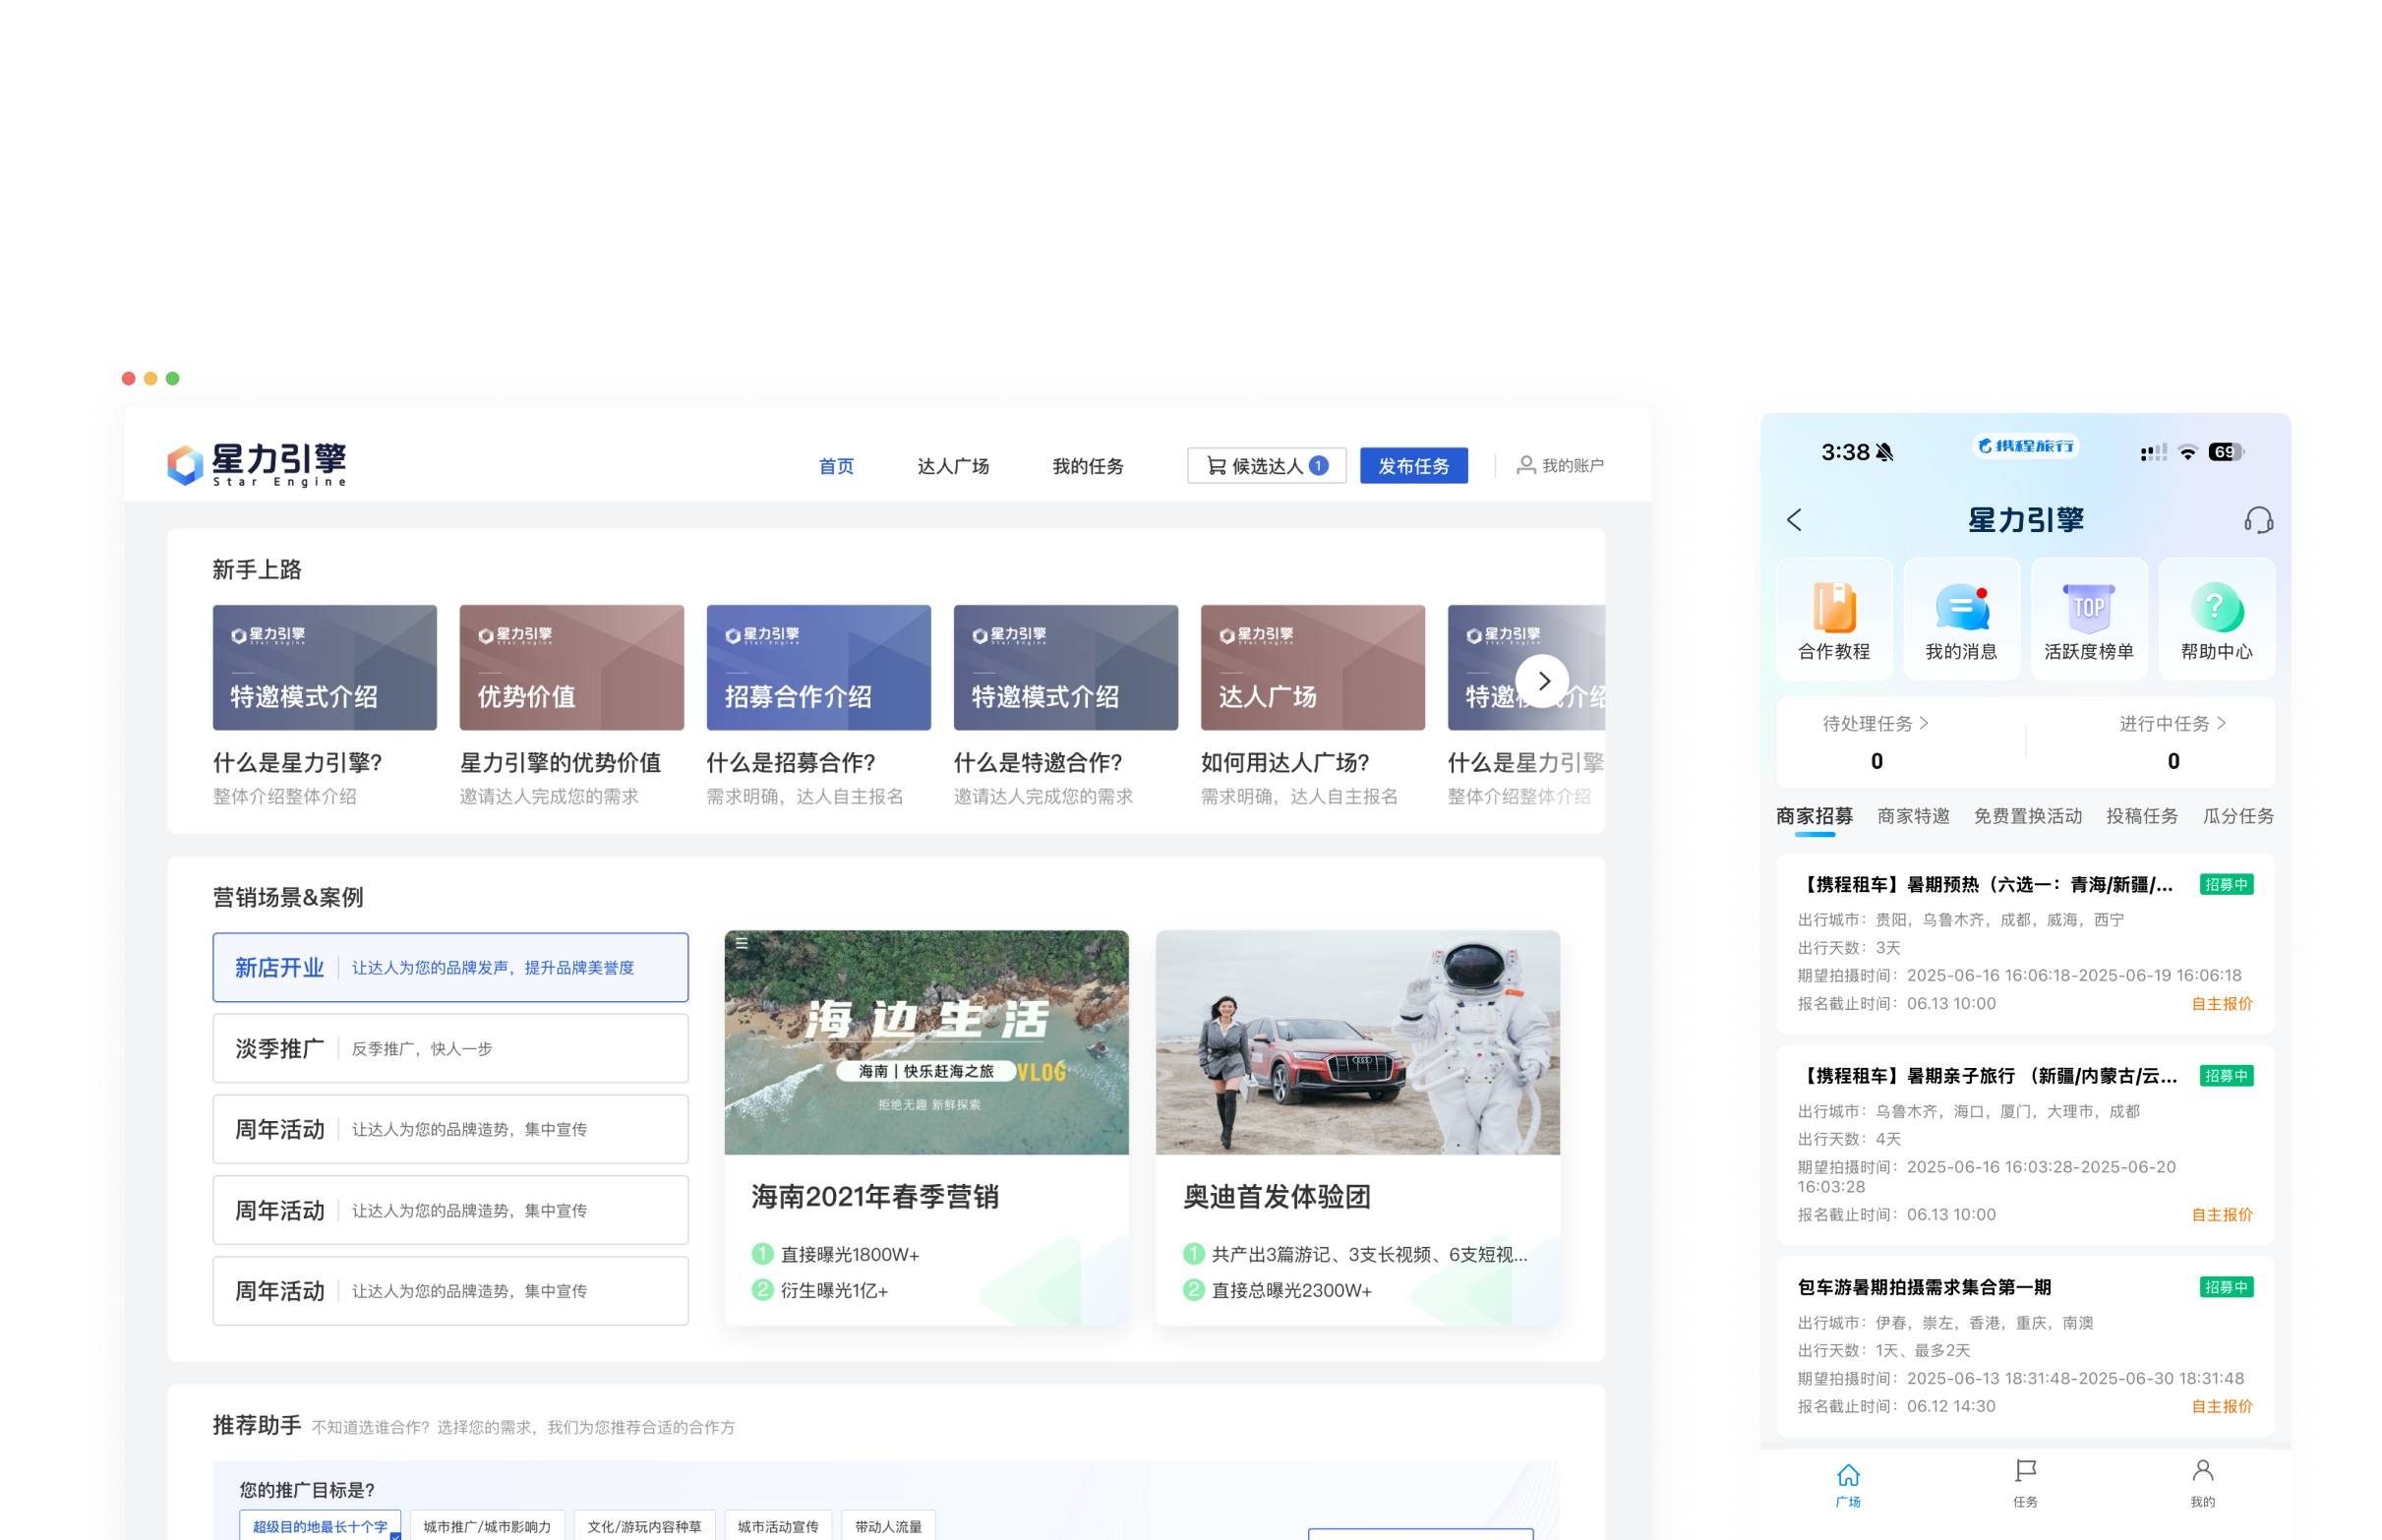
Task: Switch to 达人广场 navigation tab
Action: (x=952, y=466)
